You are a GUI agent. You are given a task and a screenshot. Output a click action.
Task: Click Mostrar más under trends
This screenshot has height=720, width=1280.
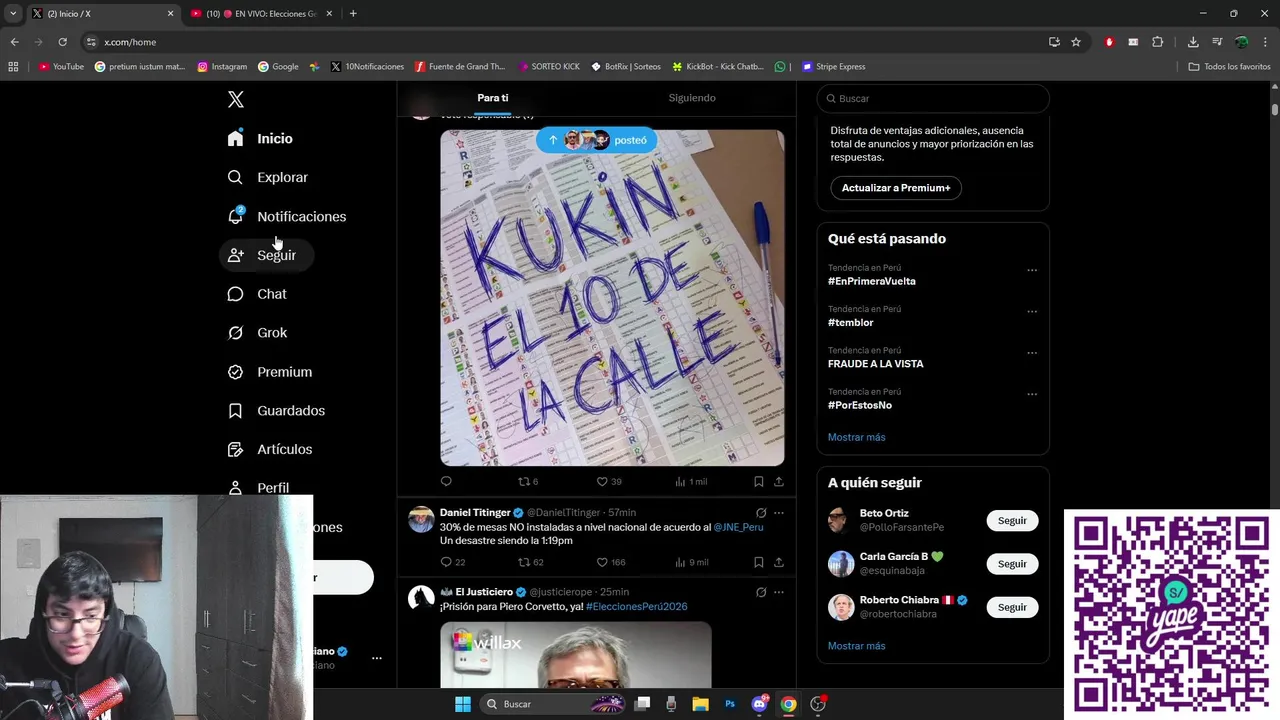(x=856, y=437)
